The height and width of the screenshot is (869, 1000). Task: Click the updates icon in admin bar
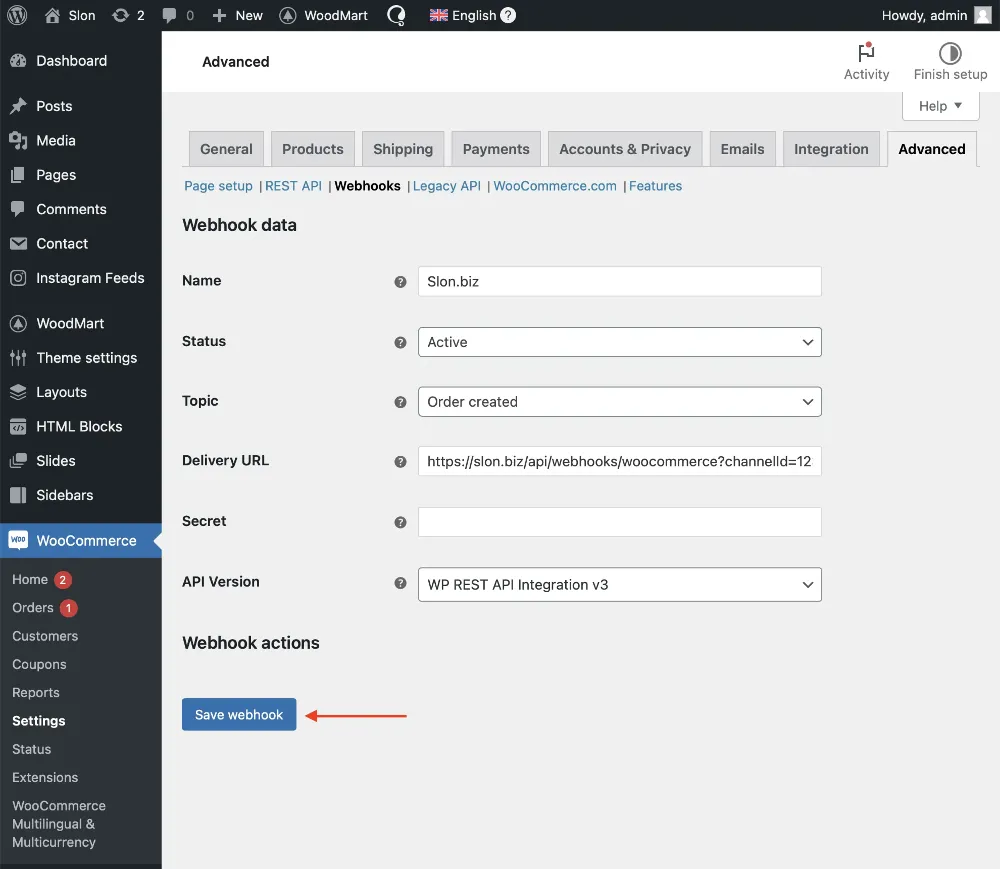coord(121,15)
